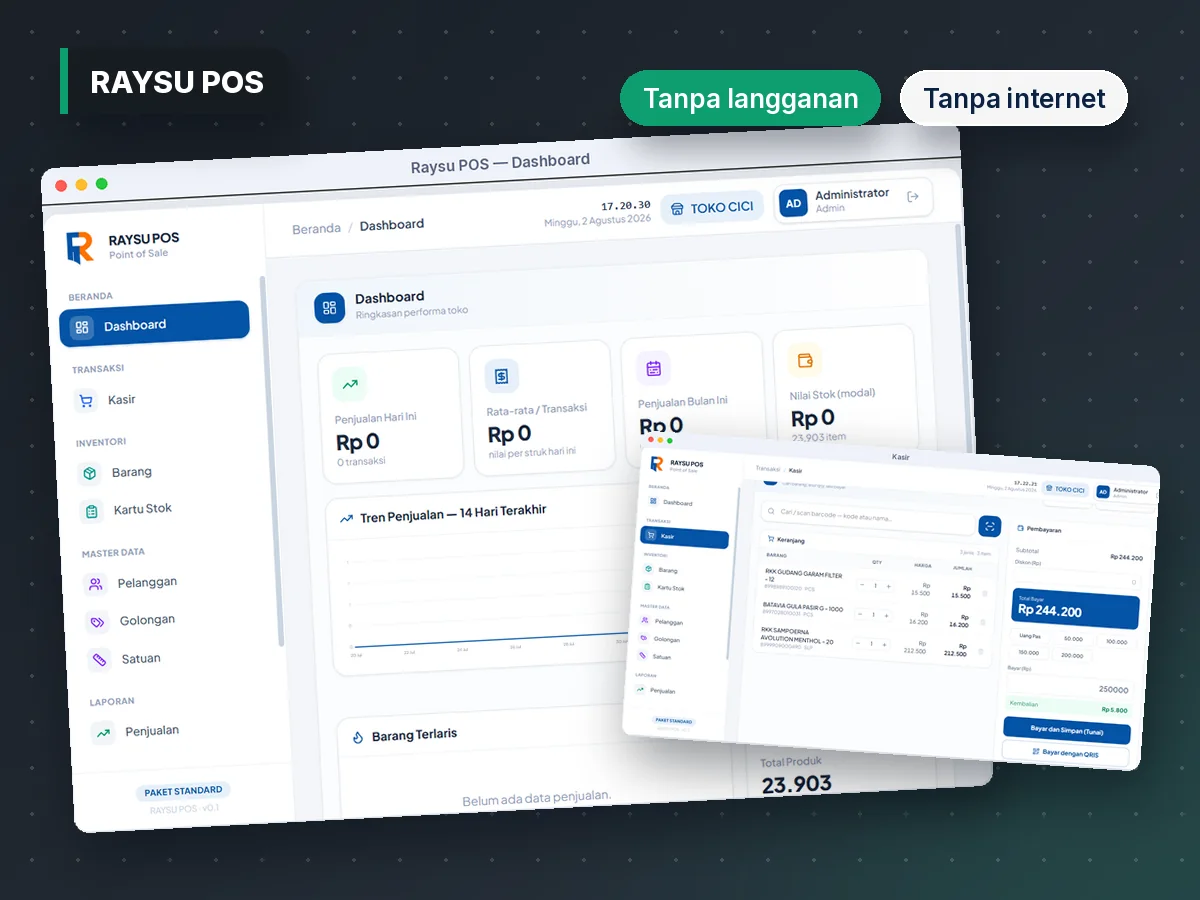Decrease quantity of RKK GUDANG GARAM FILTER
This screenshot has height=900, width=1200.
pos(862,585)
